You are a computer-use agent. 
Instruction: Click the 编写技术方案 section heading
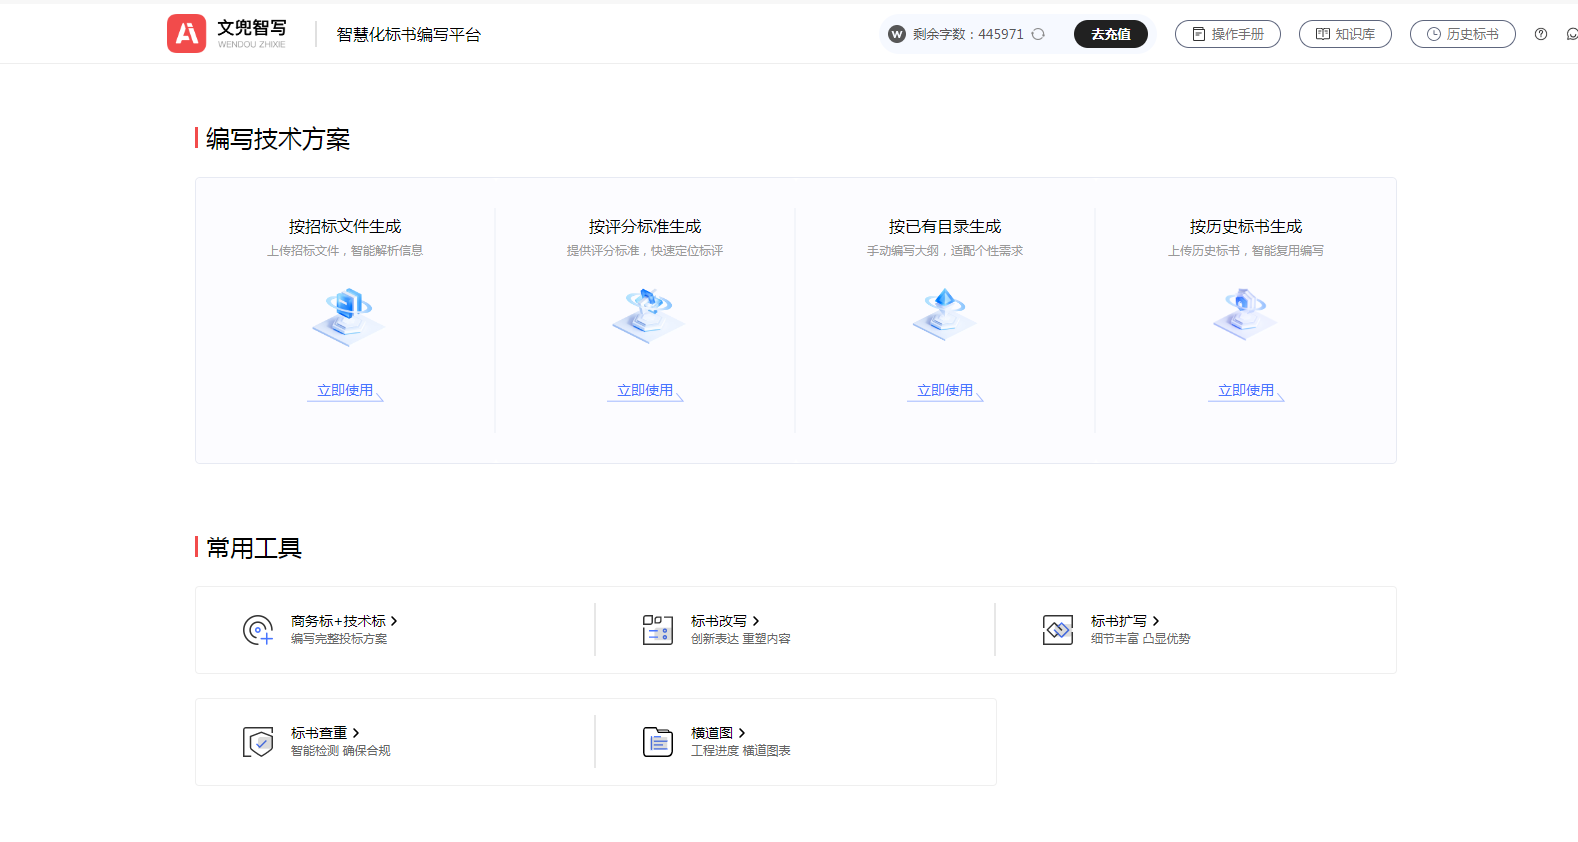[x=278, y=139]
